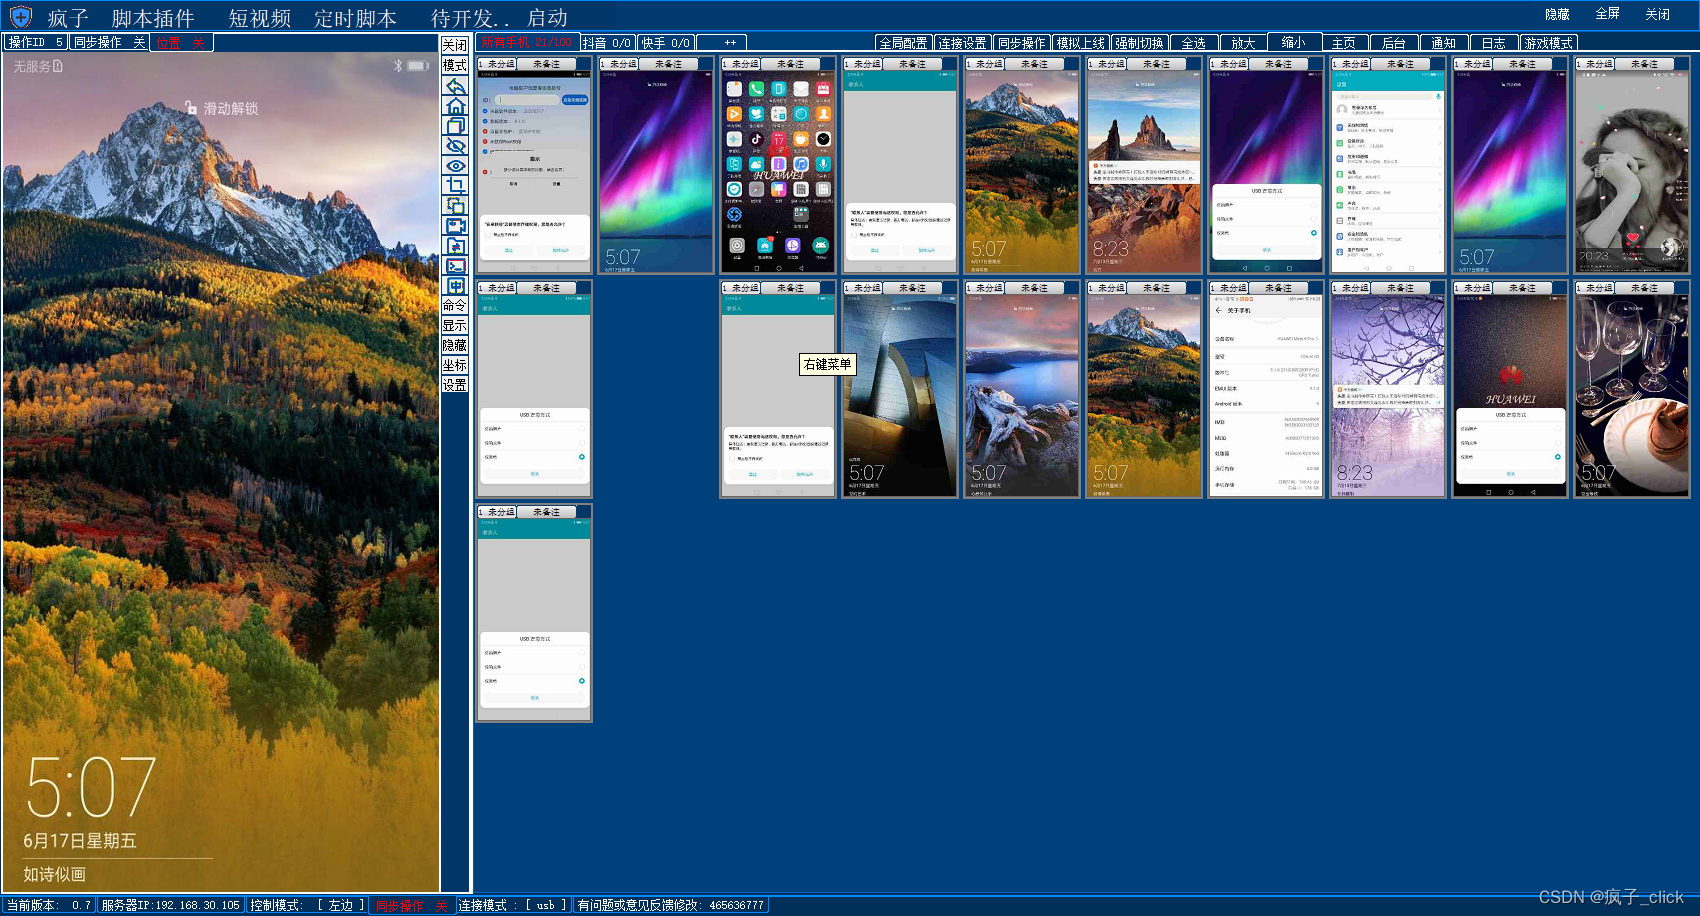The width and height of the screenshot is (1700, 916).
Task: Click the 关闭 button atop vertical toolbar
Action: coord(455,45)
